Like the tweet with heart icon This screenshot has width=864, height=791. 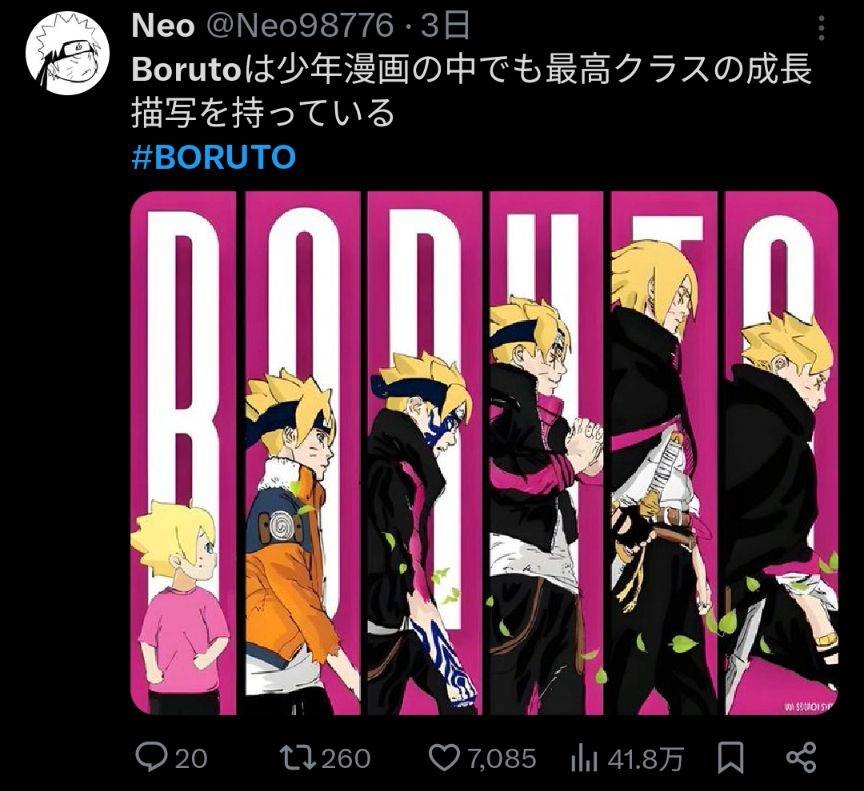pyautogui.click(x=444, y=758)
